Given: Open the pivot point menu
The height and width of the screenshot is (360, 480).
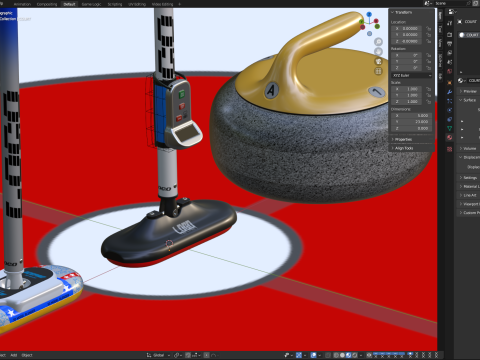Looking at the screenshot, I should (178, 355).
